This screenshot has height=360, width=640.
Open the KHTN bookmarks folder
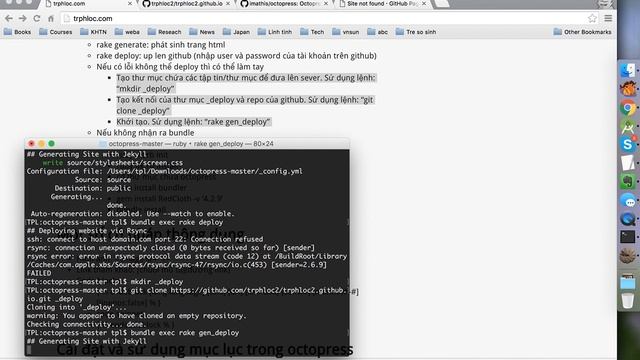coord(93,32)
